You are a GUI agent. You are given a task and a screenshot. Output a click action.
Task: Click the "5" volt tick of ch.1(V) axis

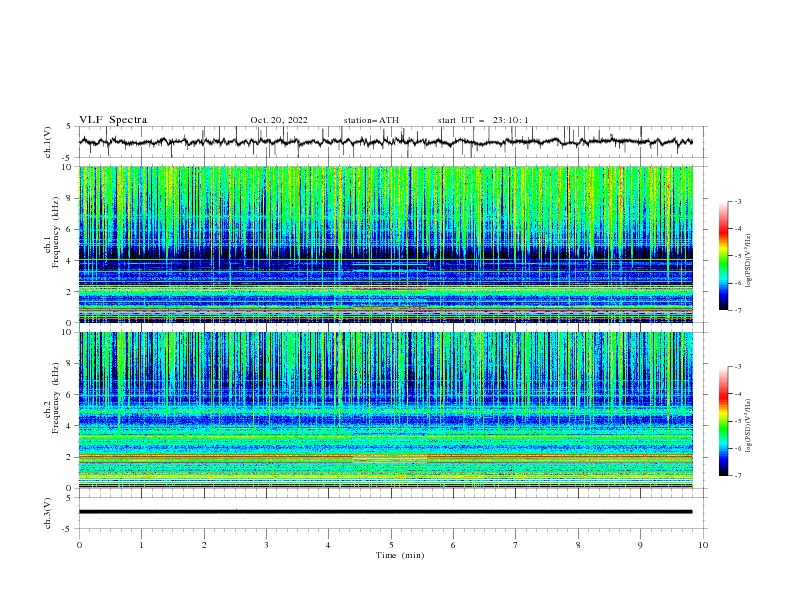pyautogui.click(x=69, y=126)
